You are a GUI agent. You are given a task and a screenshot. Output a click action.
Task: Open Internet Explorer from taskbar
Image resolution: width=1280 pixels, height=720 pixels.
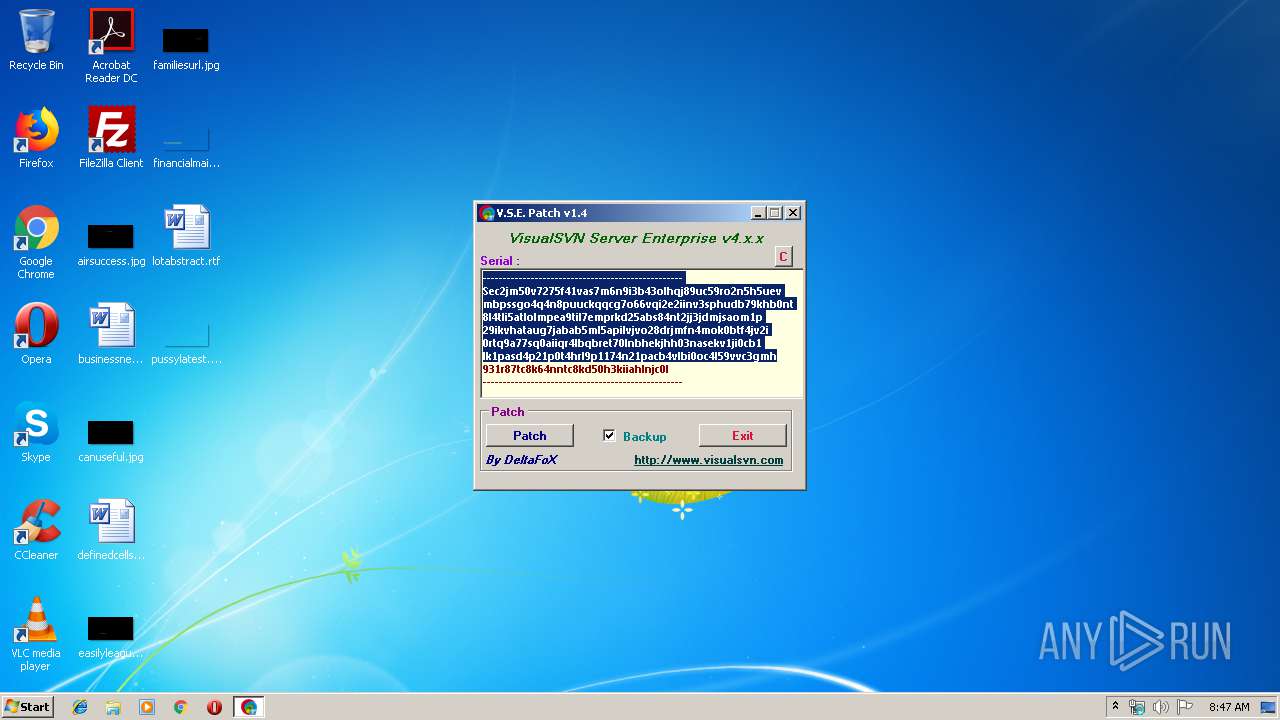[80, 707]
